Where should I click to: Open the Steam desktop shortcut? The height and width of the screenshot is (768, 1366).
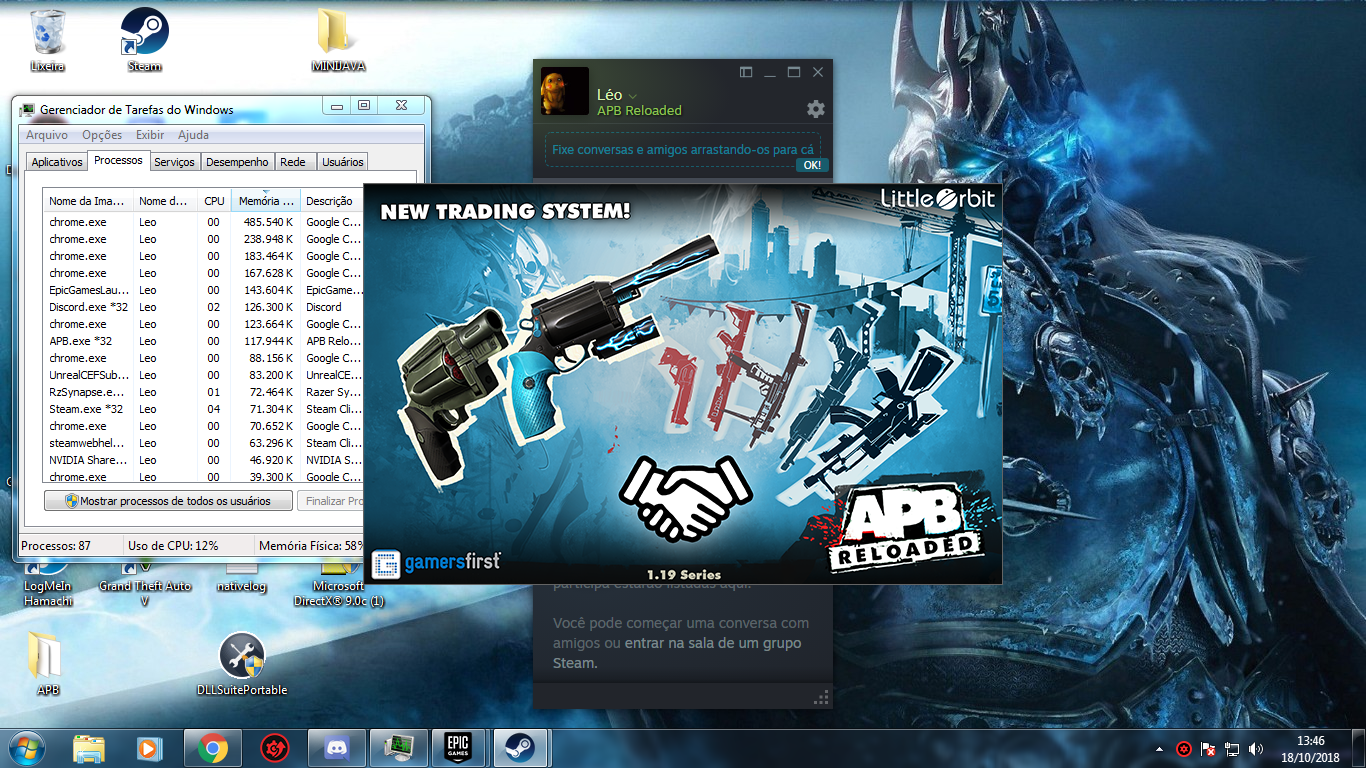pos(144,39)
